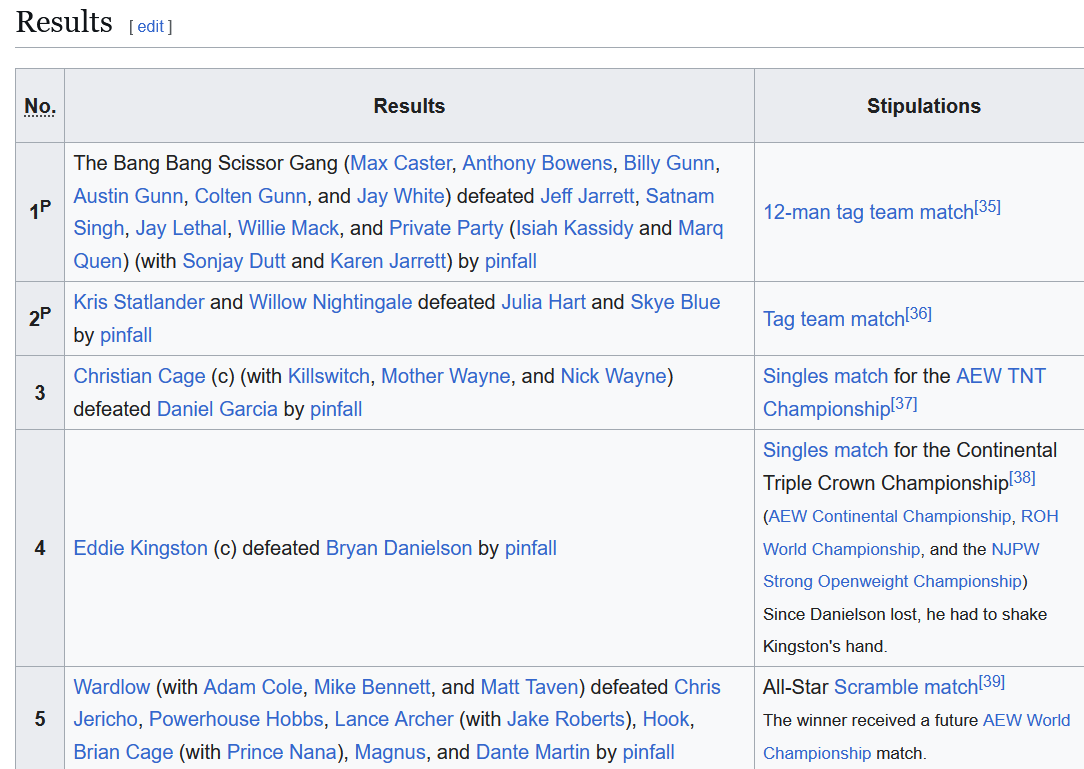The image size is (1084, 769).
Task: Click the Results column header
Action: click(x=409, y=106)
